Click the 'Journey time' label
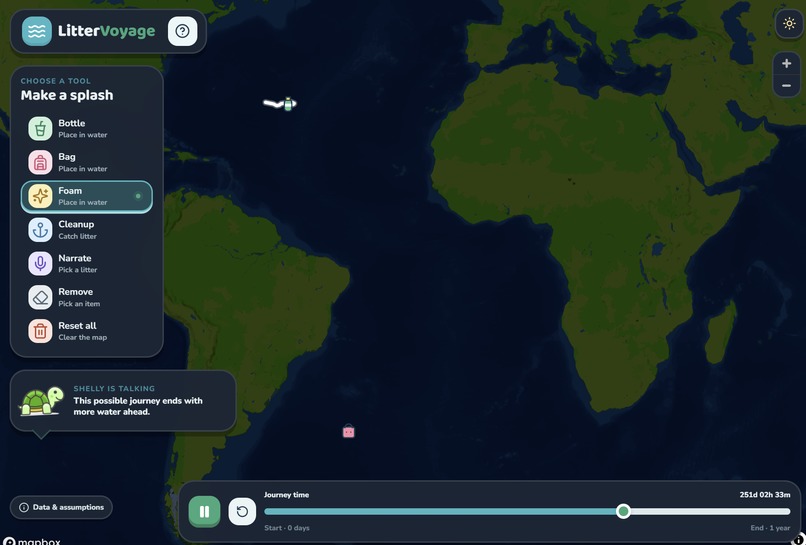Viewport: 806px width, 545px height. coord(286,495)
